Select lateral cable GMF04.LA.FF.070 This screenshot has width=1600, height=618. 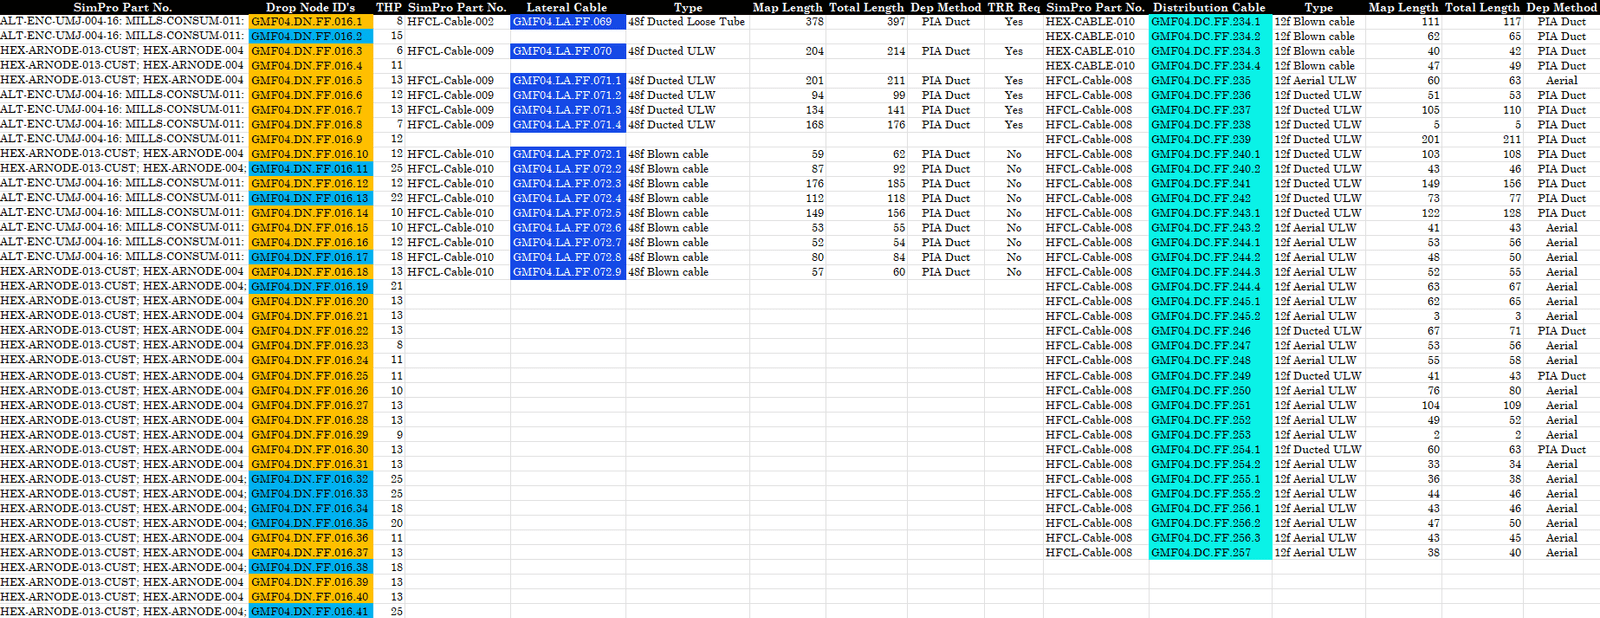pos(568,51)
